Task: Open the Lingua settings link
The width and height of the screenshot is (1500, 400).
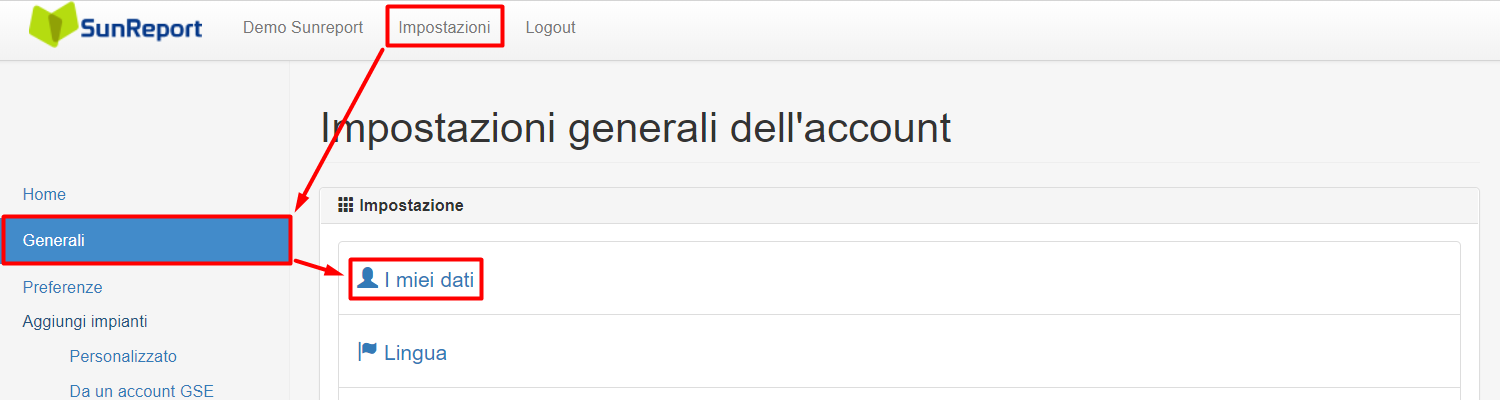Action: [x=415, y=353]
